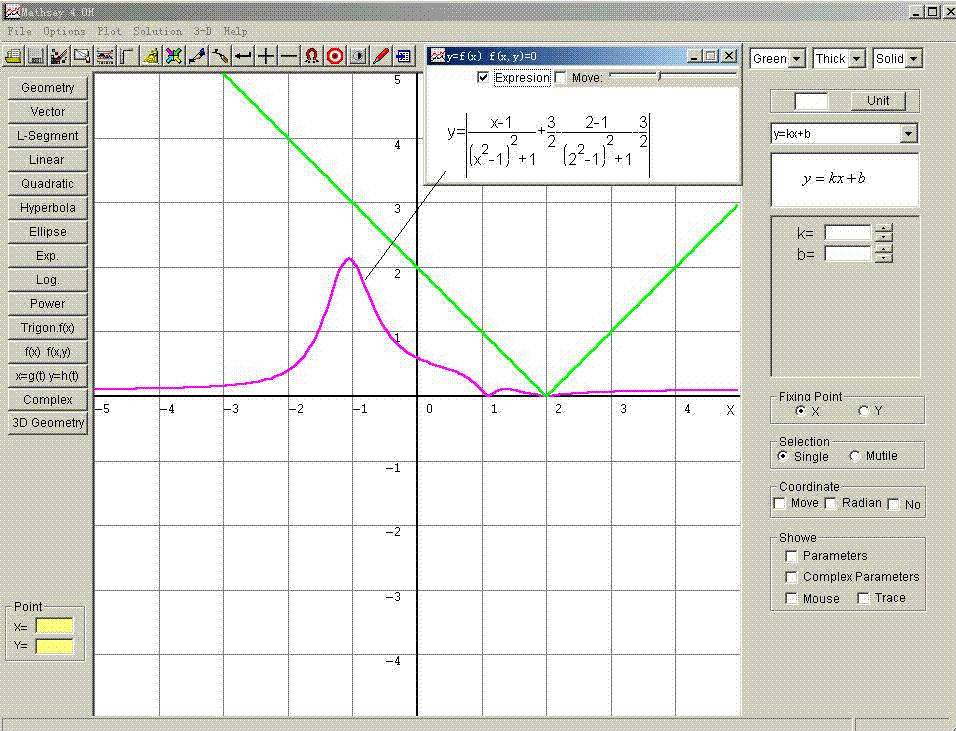Click the Quadratic button

[48, 184]
